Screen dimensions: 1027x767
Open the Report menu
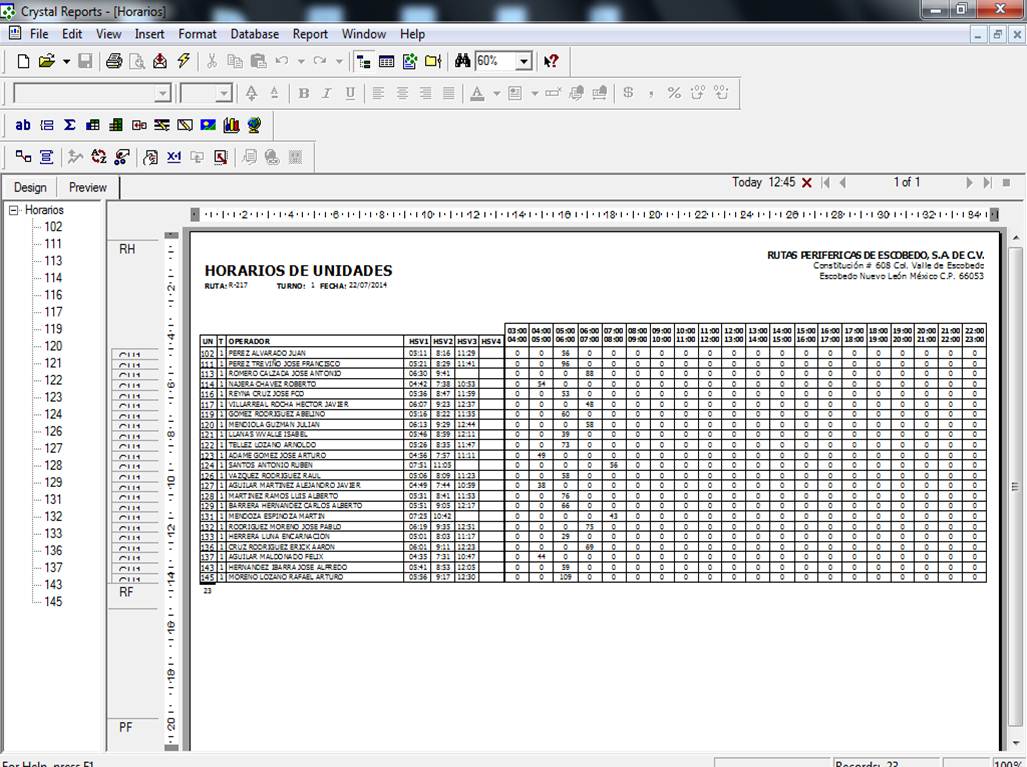[310, 34]
